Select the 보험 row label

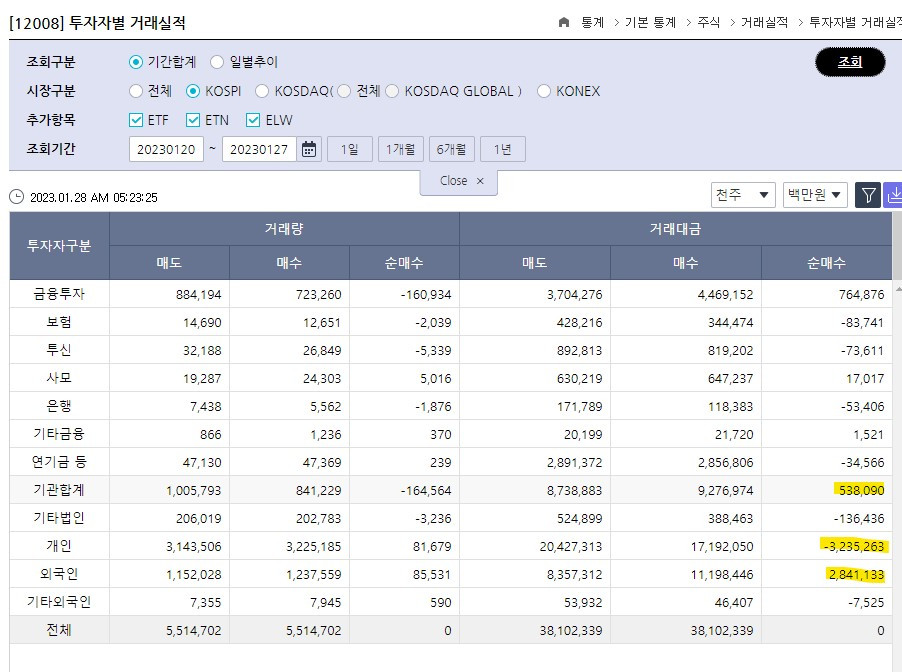tap(59, 322)
